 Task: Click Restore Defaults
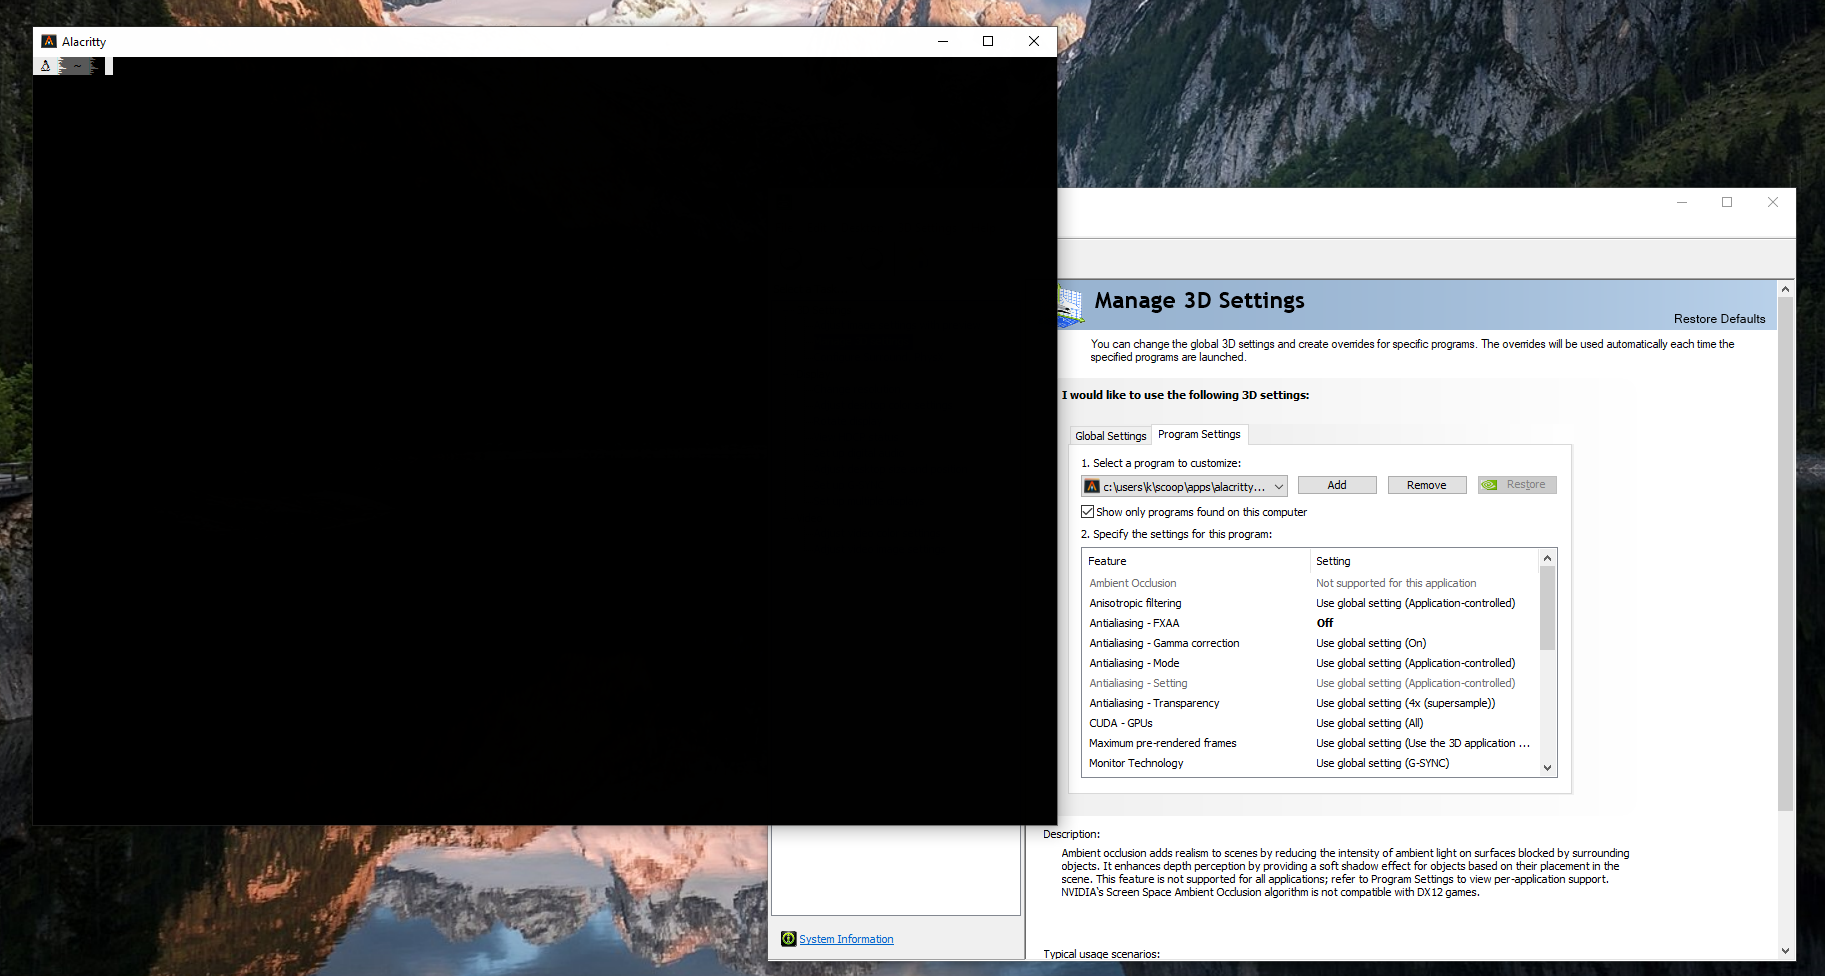(x=1719, y=318)
